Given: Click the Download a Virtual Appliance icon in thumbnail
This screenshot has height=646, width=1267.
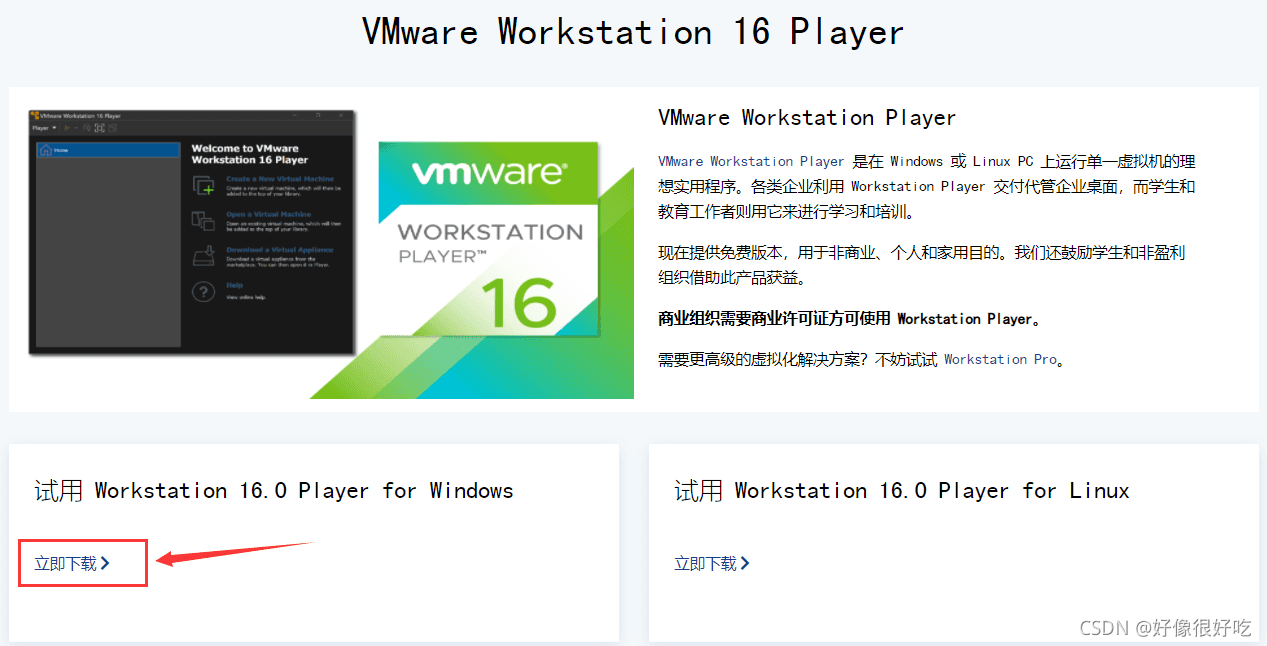Looking at the screenshot, I should point(203,256).
